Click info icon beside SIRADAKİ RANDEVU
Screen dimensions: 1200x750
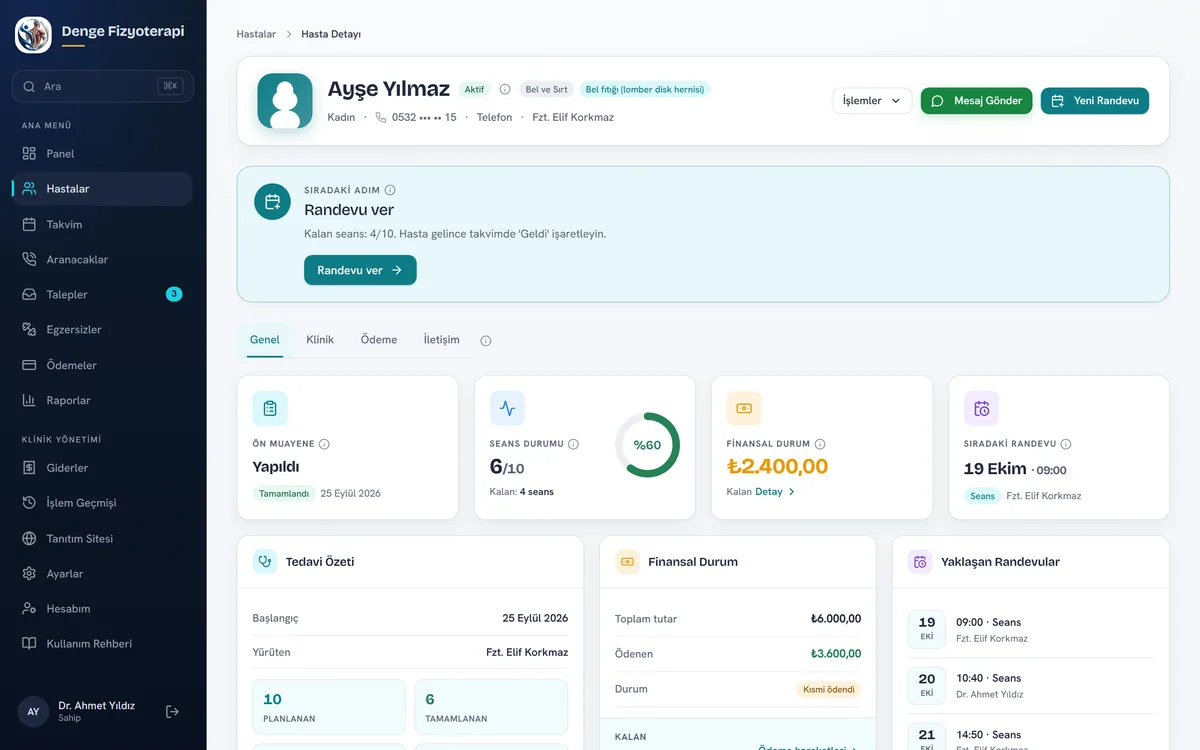click(1066, 444)
